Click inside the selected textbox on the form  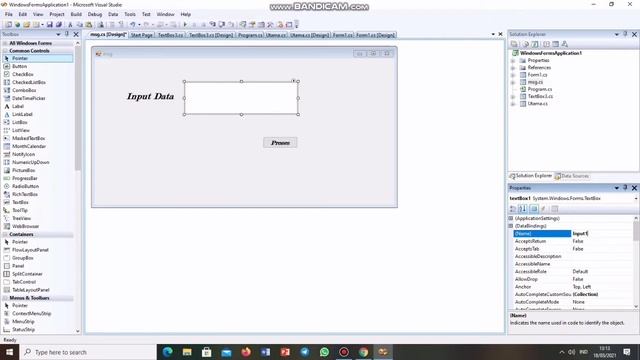click(x=241, y=98)
